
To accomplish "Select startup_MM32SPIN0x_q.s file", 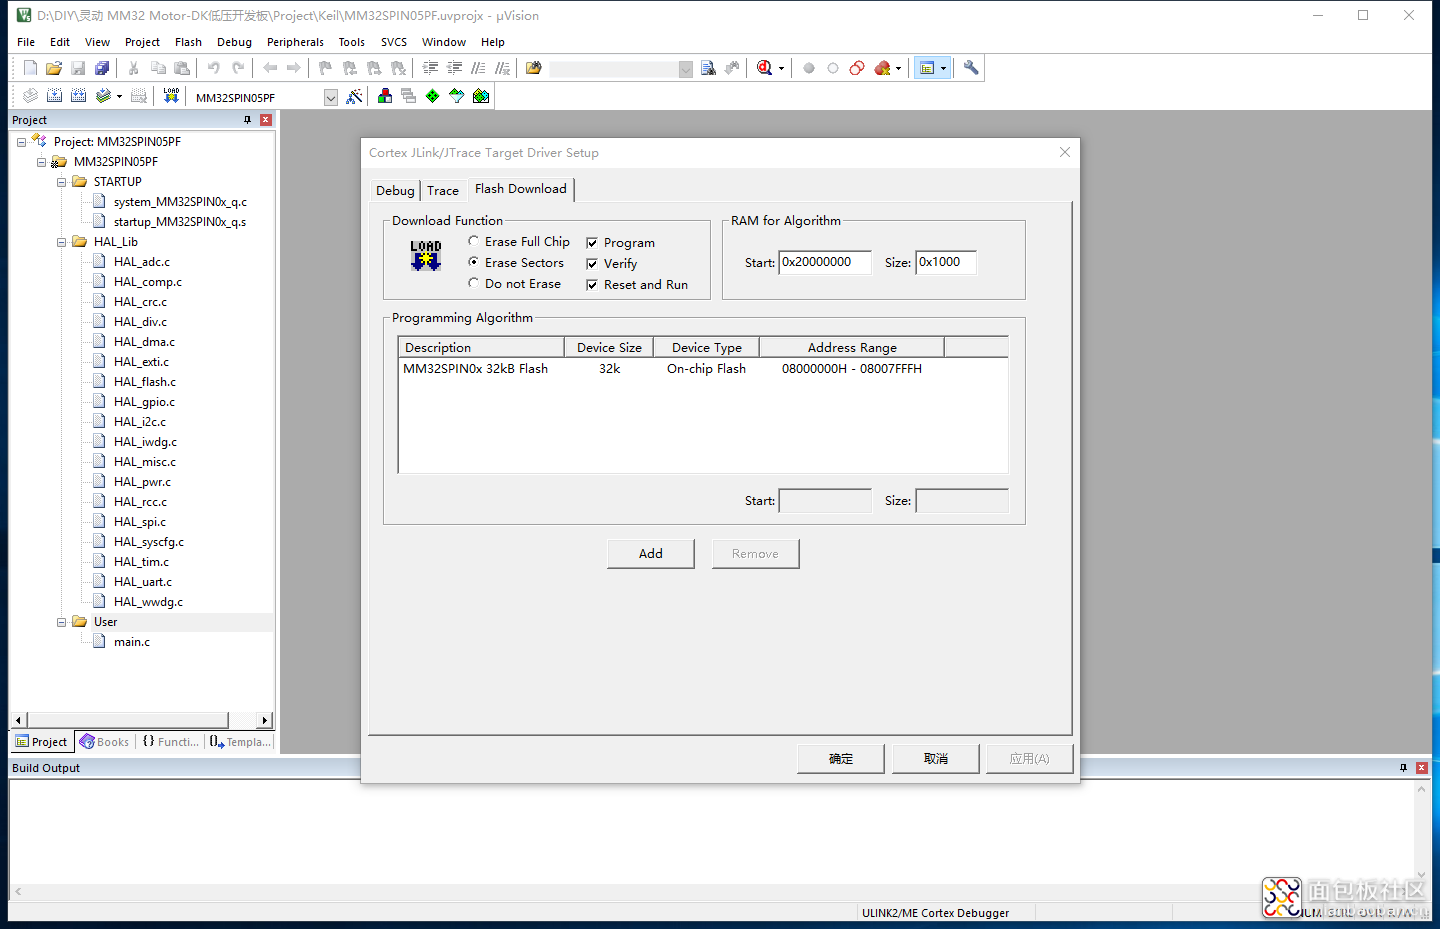I will tap(180, 222).
